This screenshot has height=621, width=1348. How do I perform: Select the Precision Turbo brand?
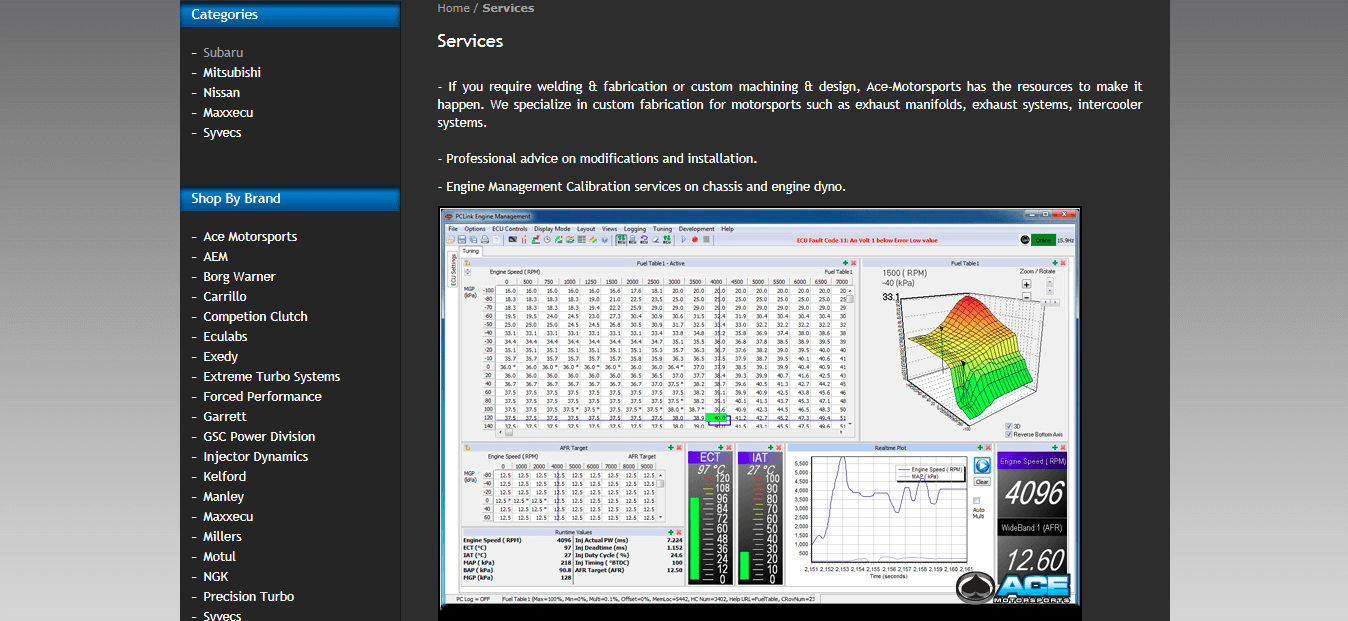click(x=248, y=596)
